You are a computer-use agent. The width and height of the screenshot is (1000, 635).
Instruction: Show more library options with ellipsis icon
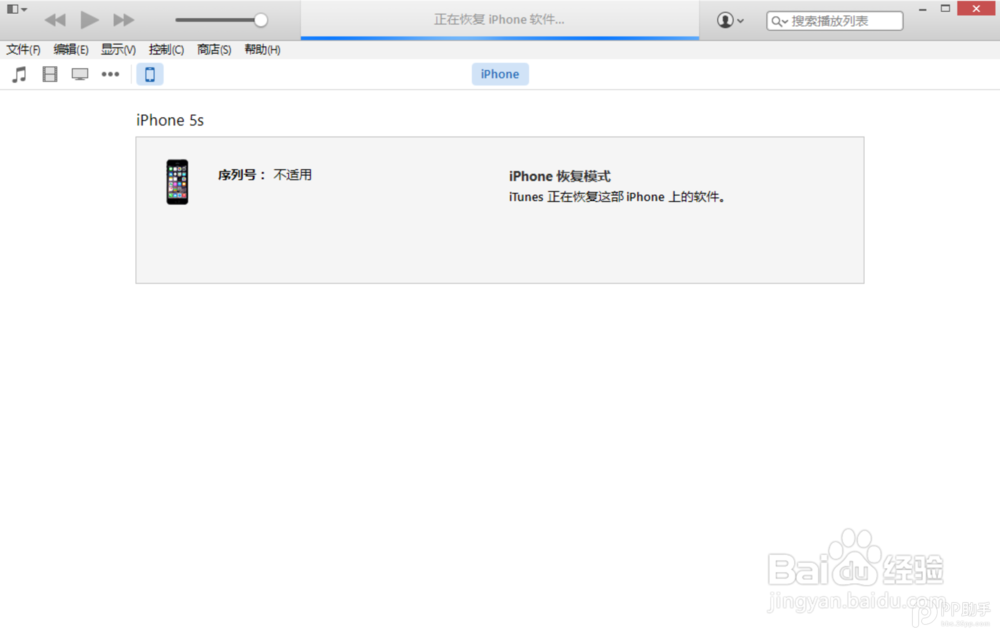(110, 75)
